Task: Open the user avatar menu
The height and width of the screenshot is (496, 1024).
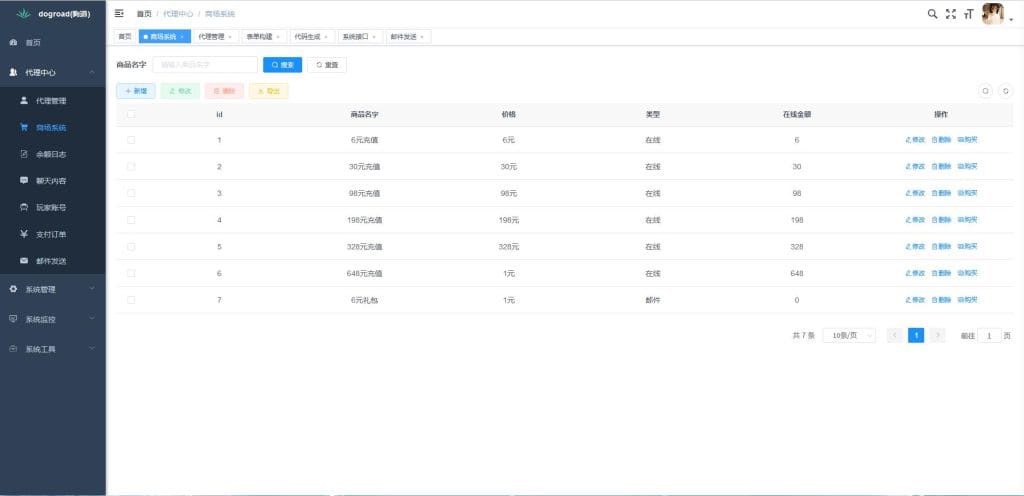Action: (995, 14)
